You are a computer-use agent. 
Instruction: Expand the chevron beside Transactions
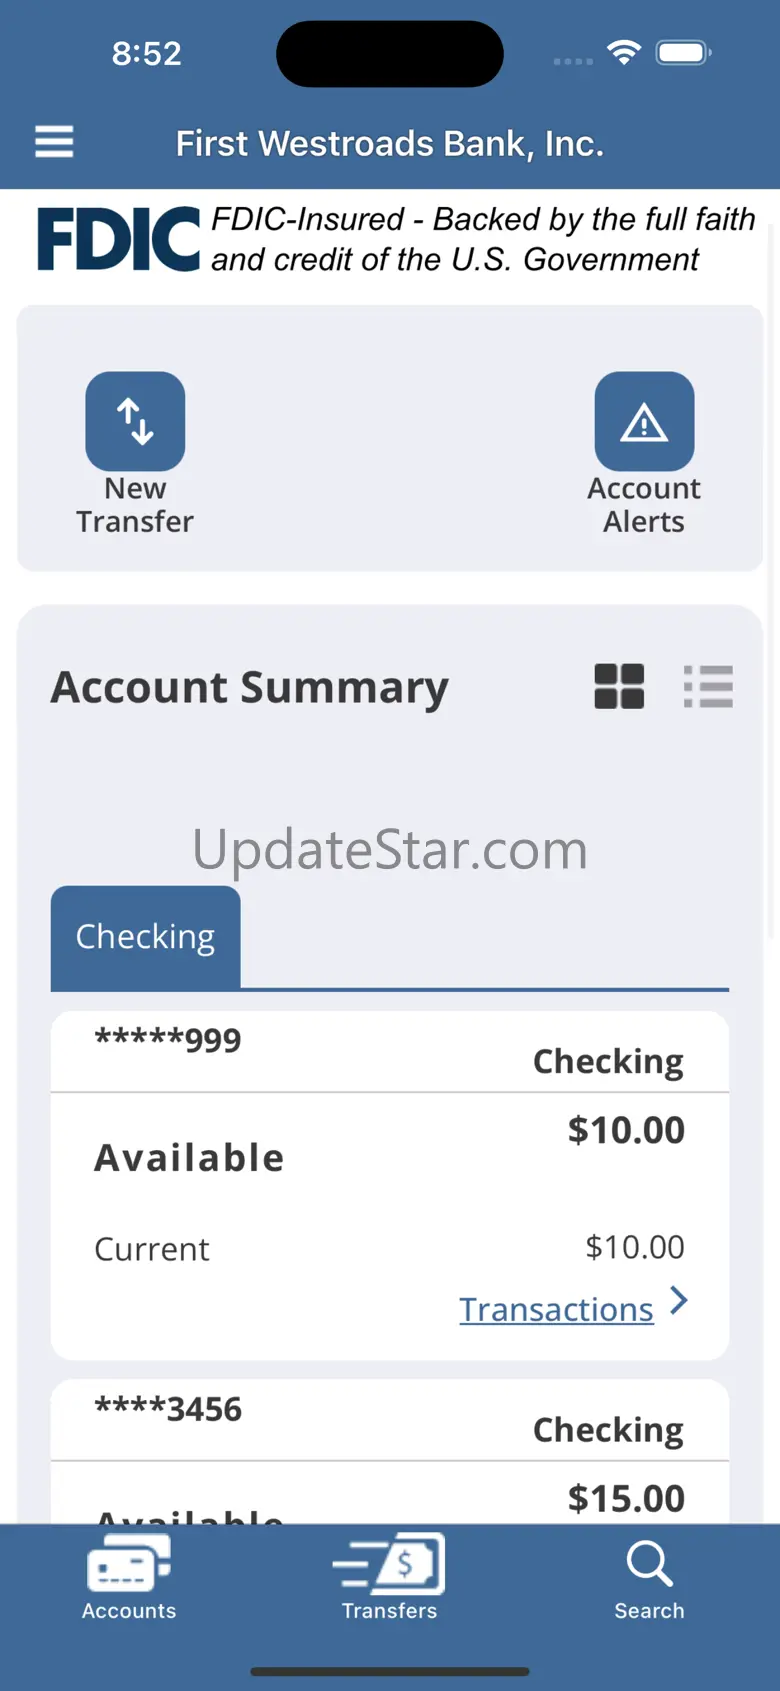680,1301
